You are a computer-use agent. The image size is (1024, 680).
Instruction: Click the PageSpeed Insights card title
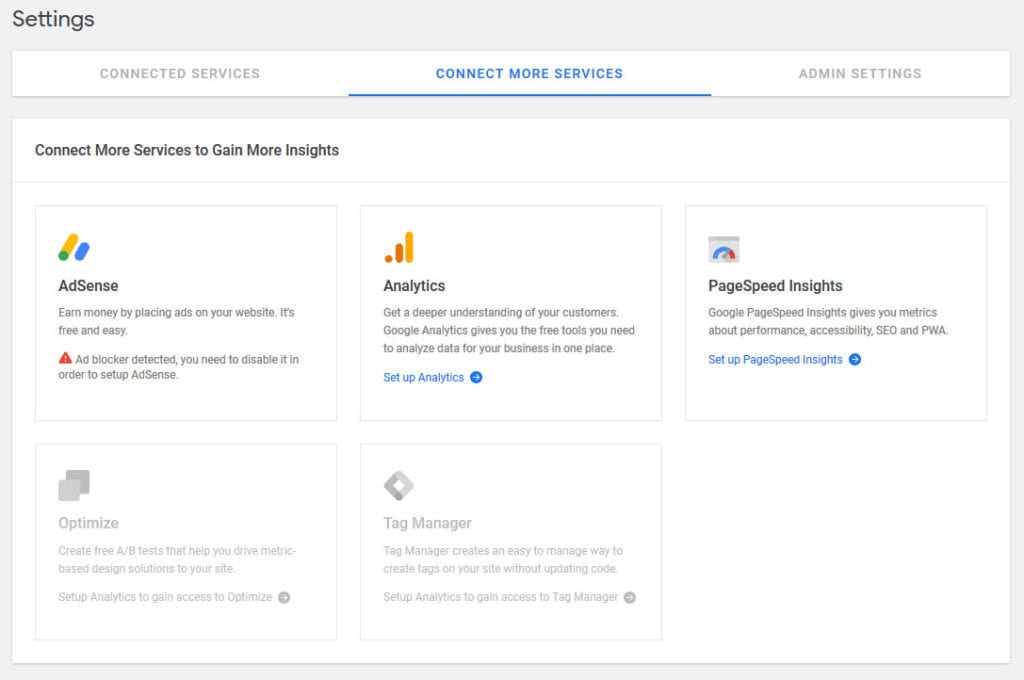tap(775, 285)
